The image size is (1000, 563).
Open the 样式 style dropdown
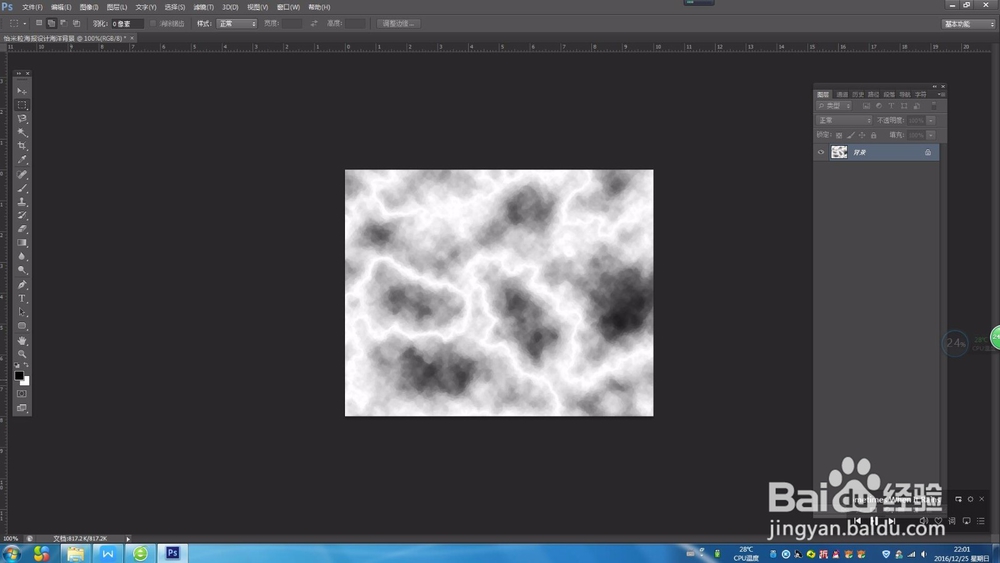tap(237, 24)
